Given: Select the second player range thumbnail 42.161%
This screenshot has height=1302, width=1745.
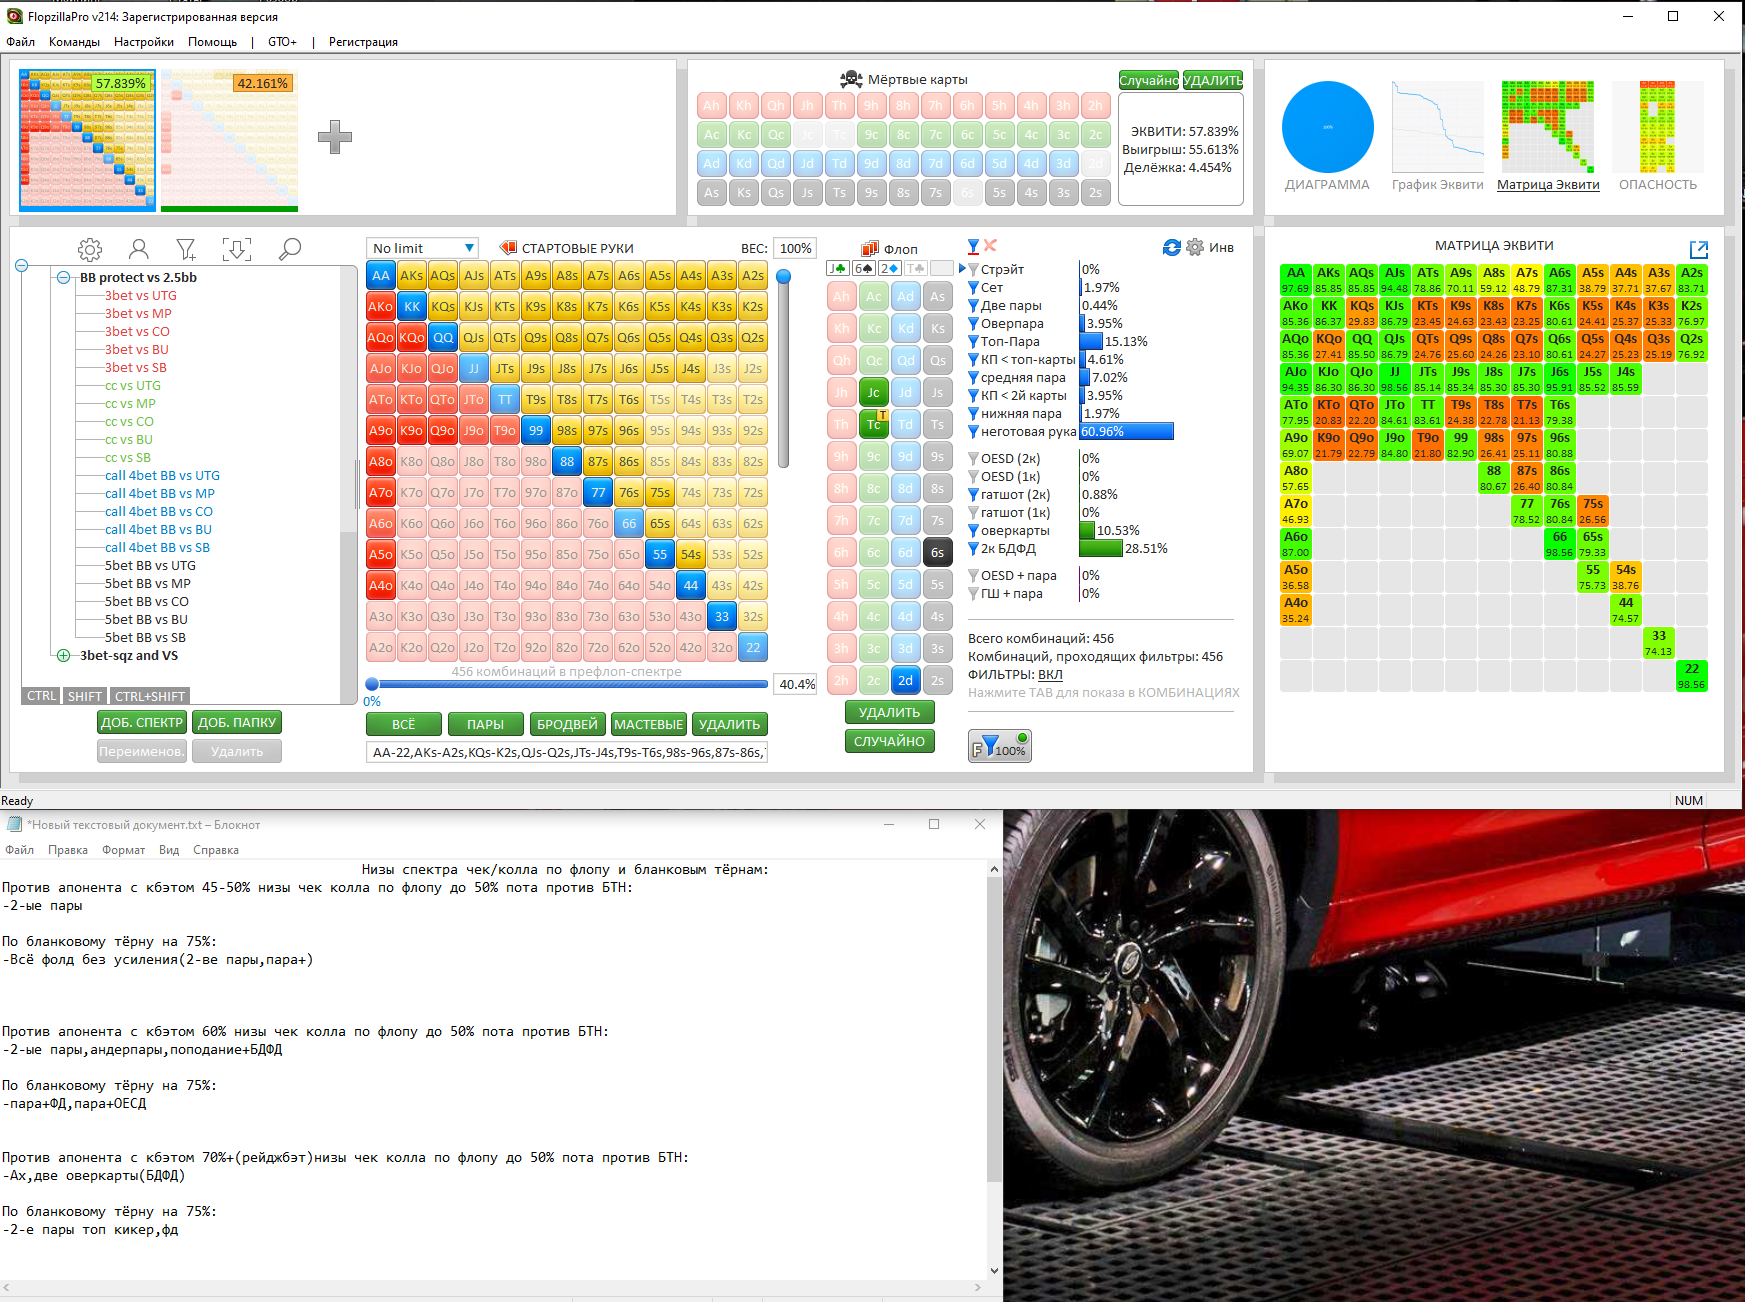Looking at the screenshot, I should [x=230, y=140].
